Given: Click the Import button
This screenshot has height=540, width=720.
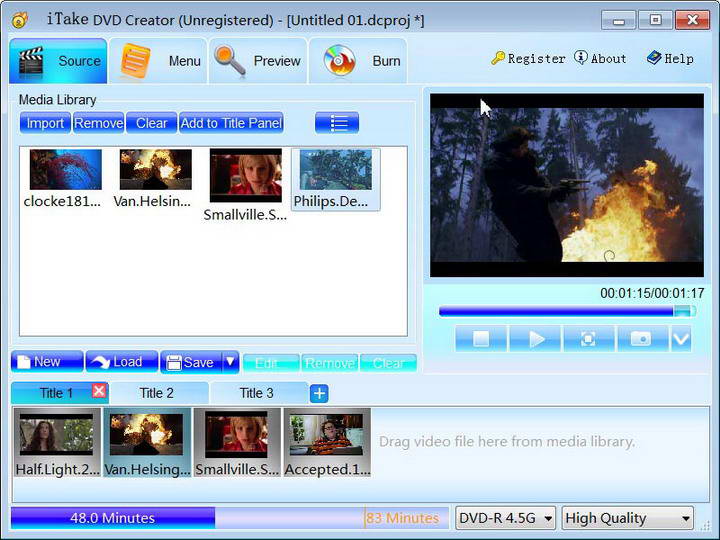Looking at the screenshot, I should 45,123.
